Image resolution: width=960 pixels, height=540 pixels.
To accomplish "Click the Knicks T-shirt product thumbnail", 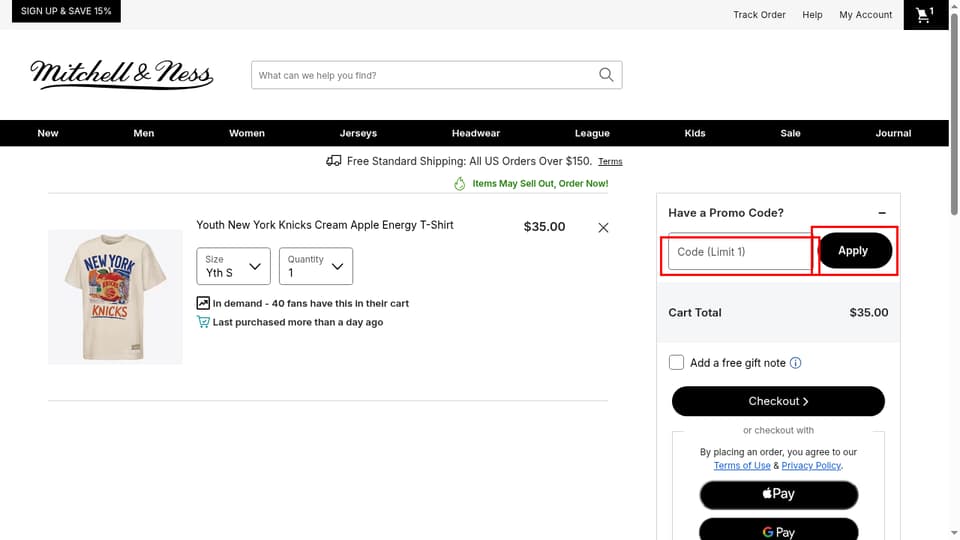I will [115, 297].
